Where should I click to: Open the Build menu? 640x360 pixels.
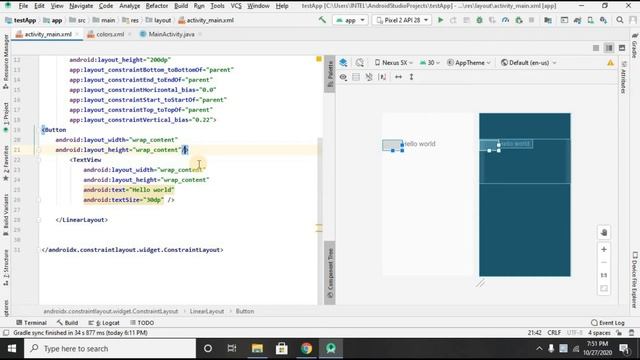181,6
